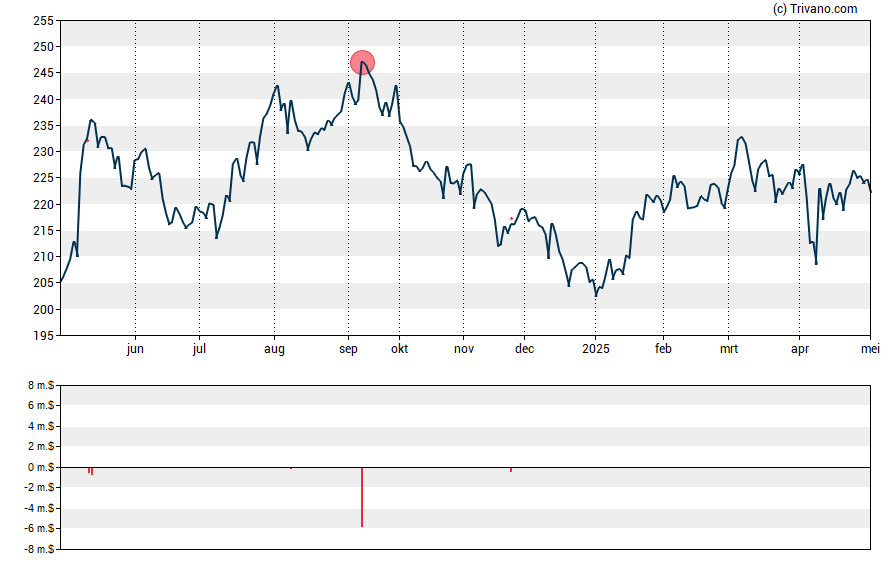Click the 'dec' x-axis label
The width and height of the screenshot is (888, 565).
[x=524, y=349]
